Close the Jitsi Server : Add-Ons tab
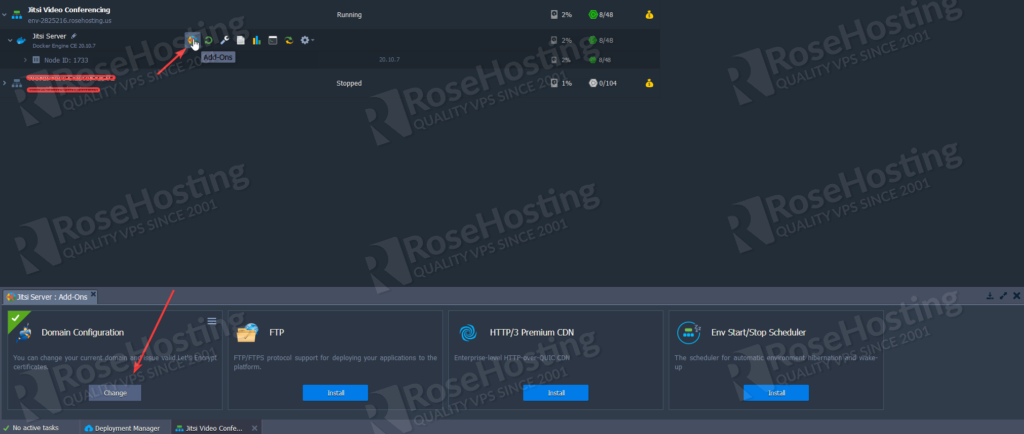Image resolution: width=1024 pixels, height=434 pixels. (x=93, y=296)
